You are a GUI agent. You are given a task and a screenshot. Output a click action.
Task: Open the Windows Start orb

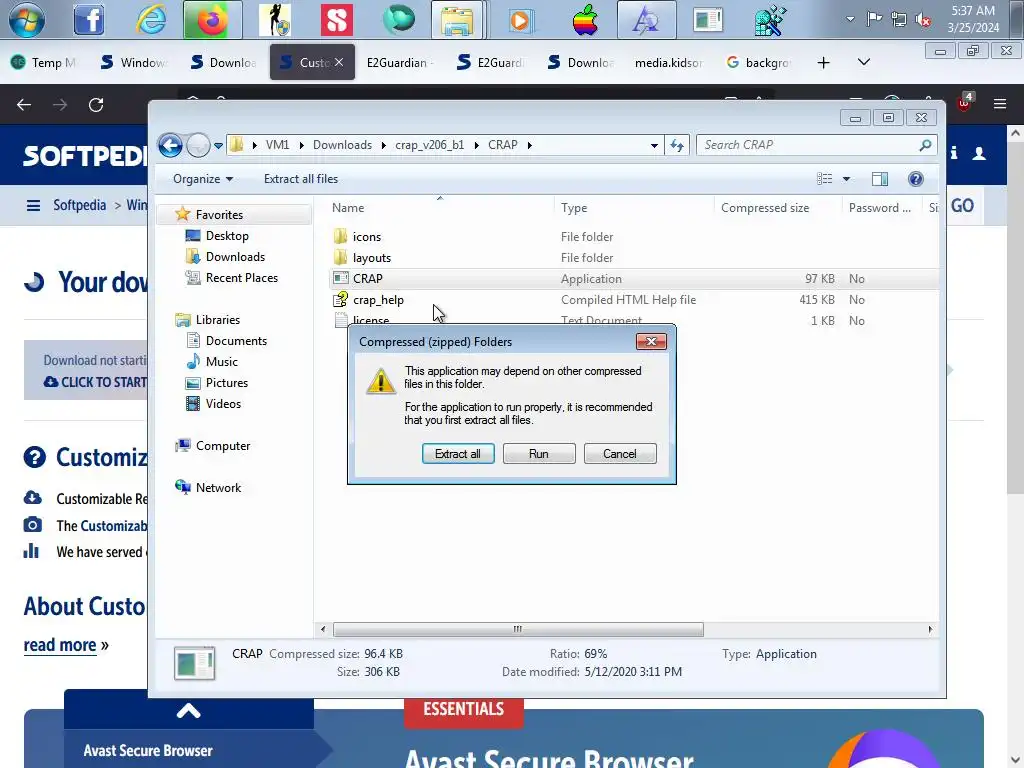tap(27, 19)
